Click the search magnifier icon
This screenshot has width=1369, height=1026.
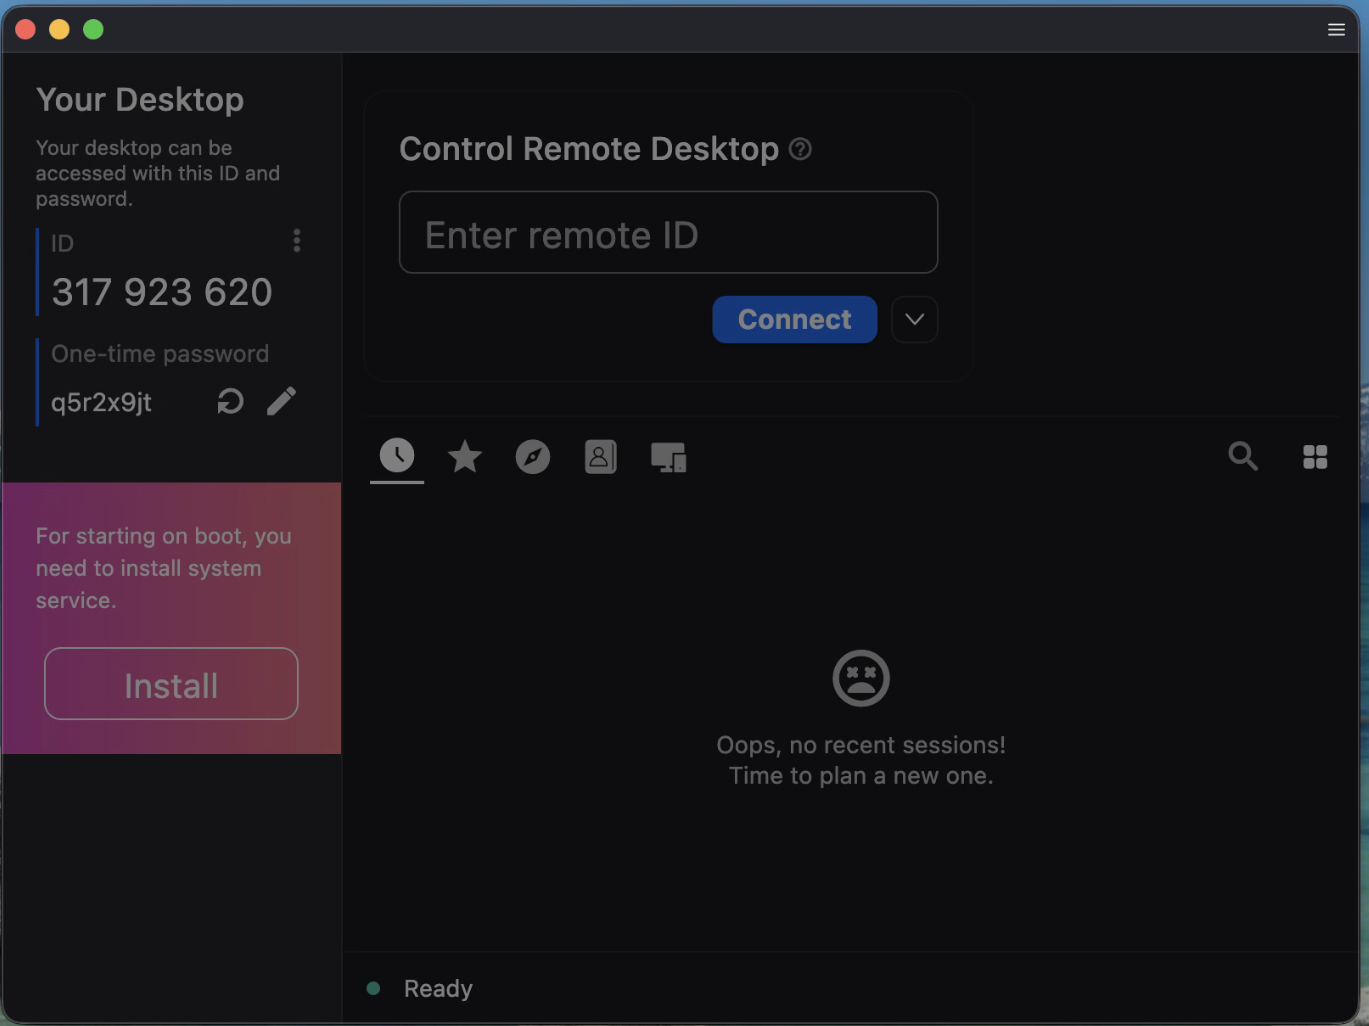(x=1242, y=456)
